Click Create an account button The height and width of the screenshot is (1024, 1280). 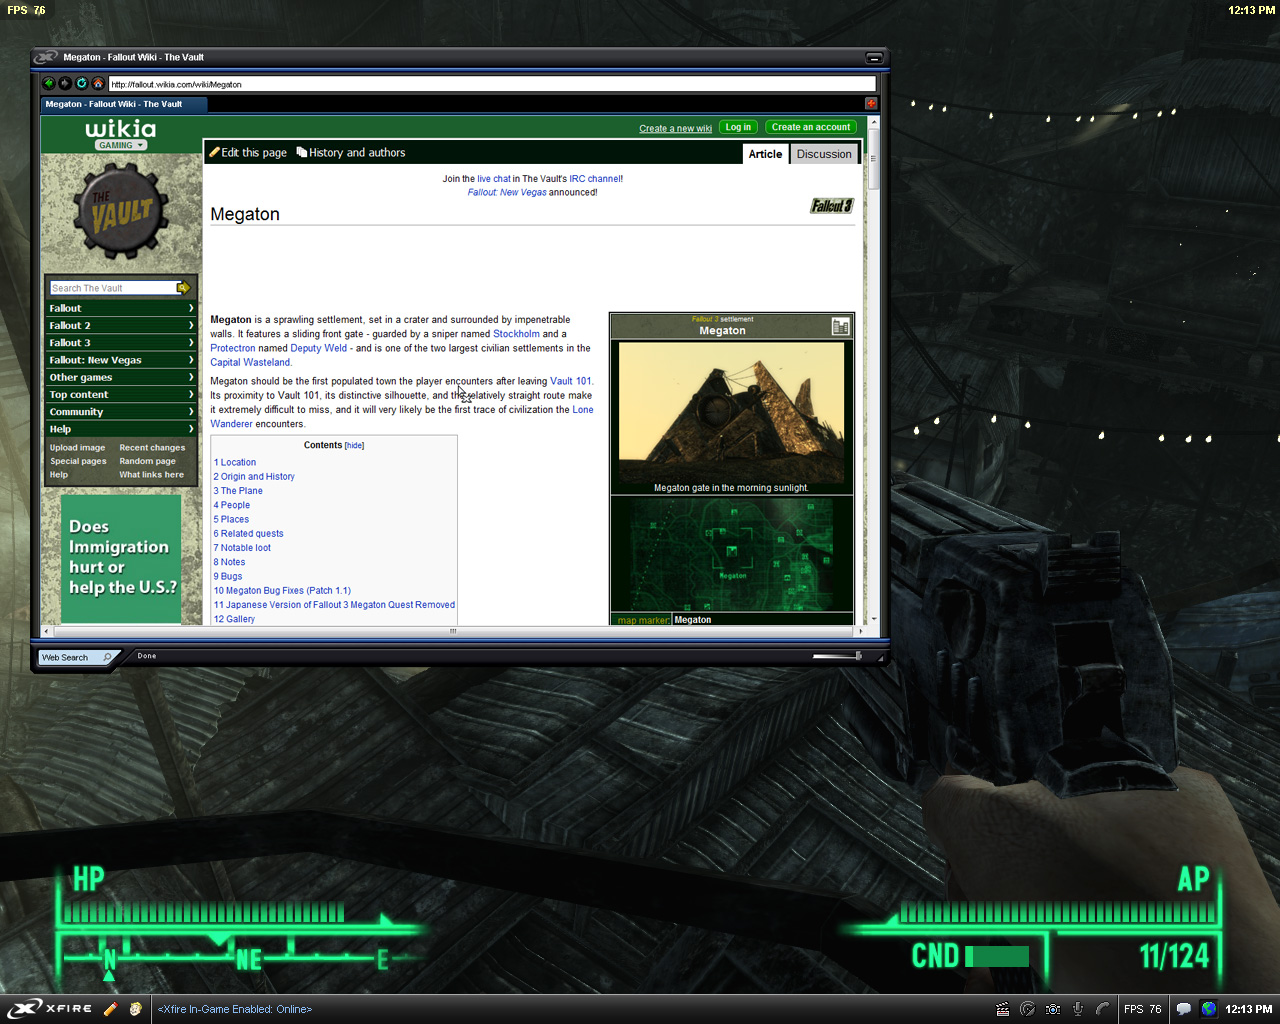pos(811,127)
